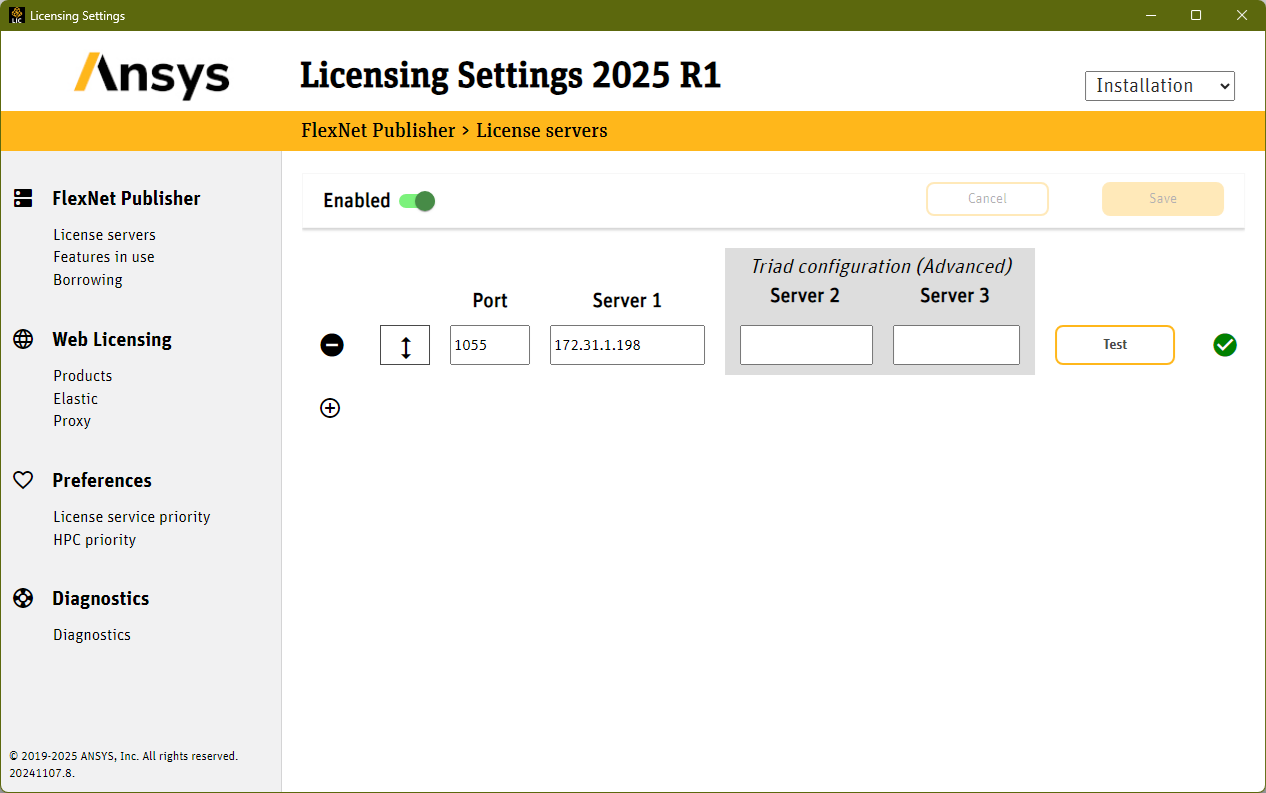Click the FlexNet Publisher server icon
Viewport: 1266px width, 793px height.
23,198
